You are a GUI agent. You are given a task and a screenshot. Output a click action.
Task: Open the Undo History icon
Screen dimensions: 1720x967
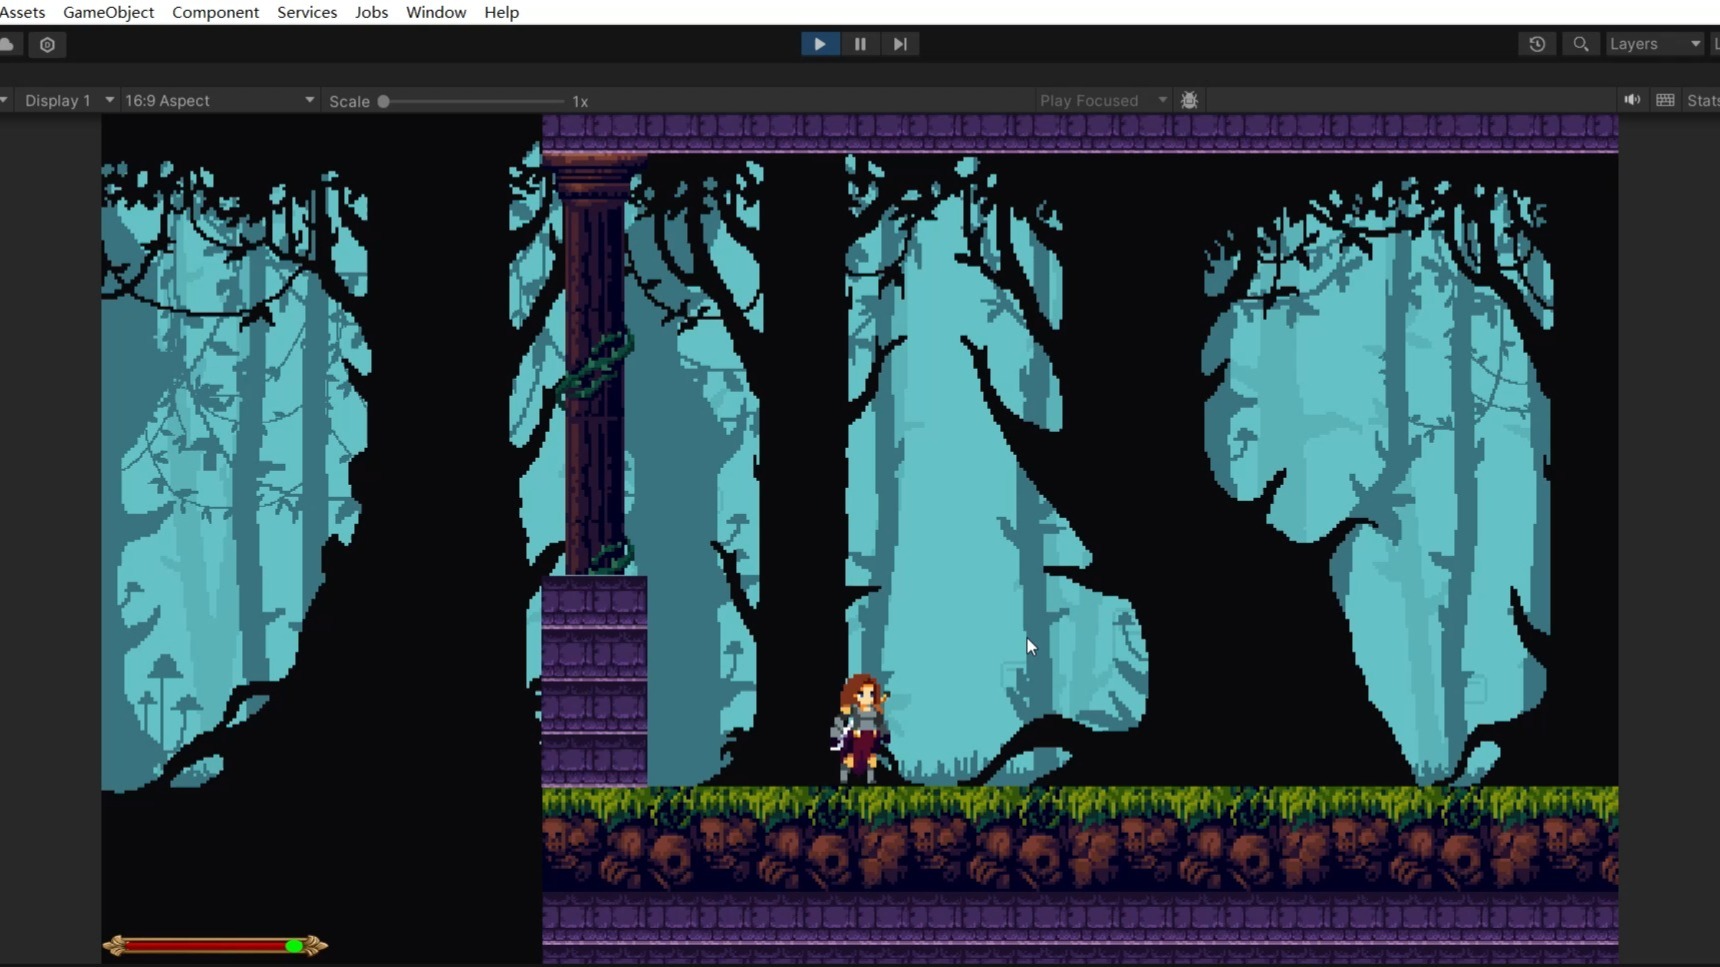click(x=1537, y=44)
